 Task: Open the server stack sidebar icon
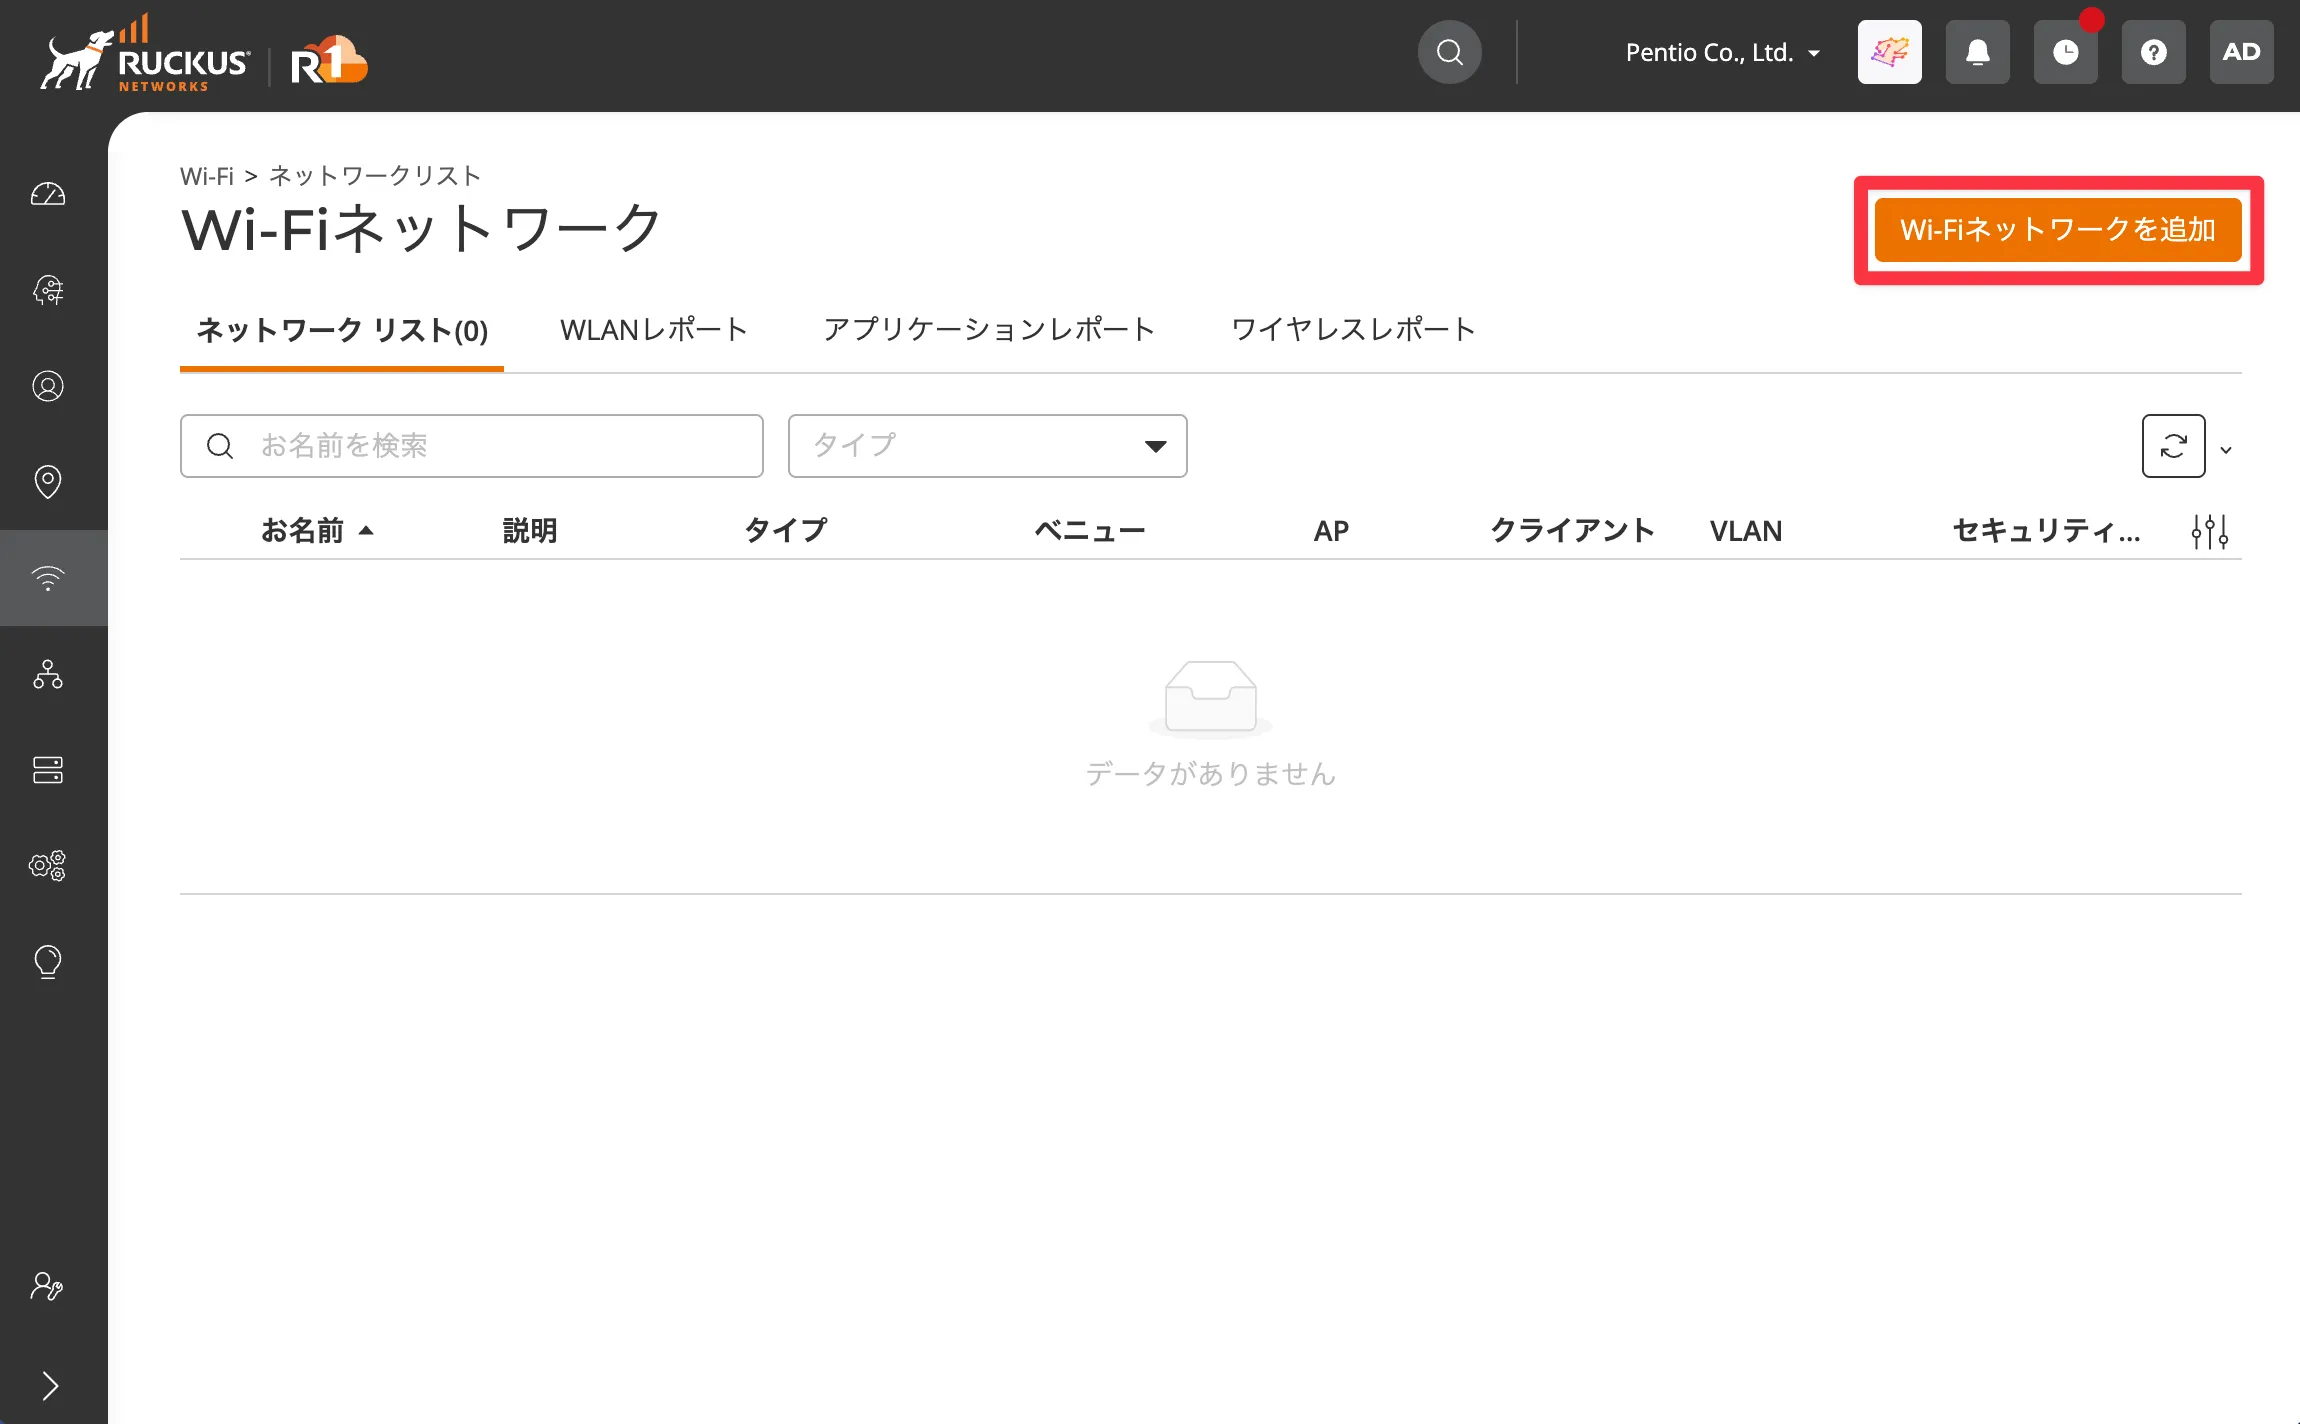[48, 770]
